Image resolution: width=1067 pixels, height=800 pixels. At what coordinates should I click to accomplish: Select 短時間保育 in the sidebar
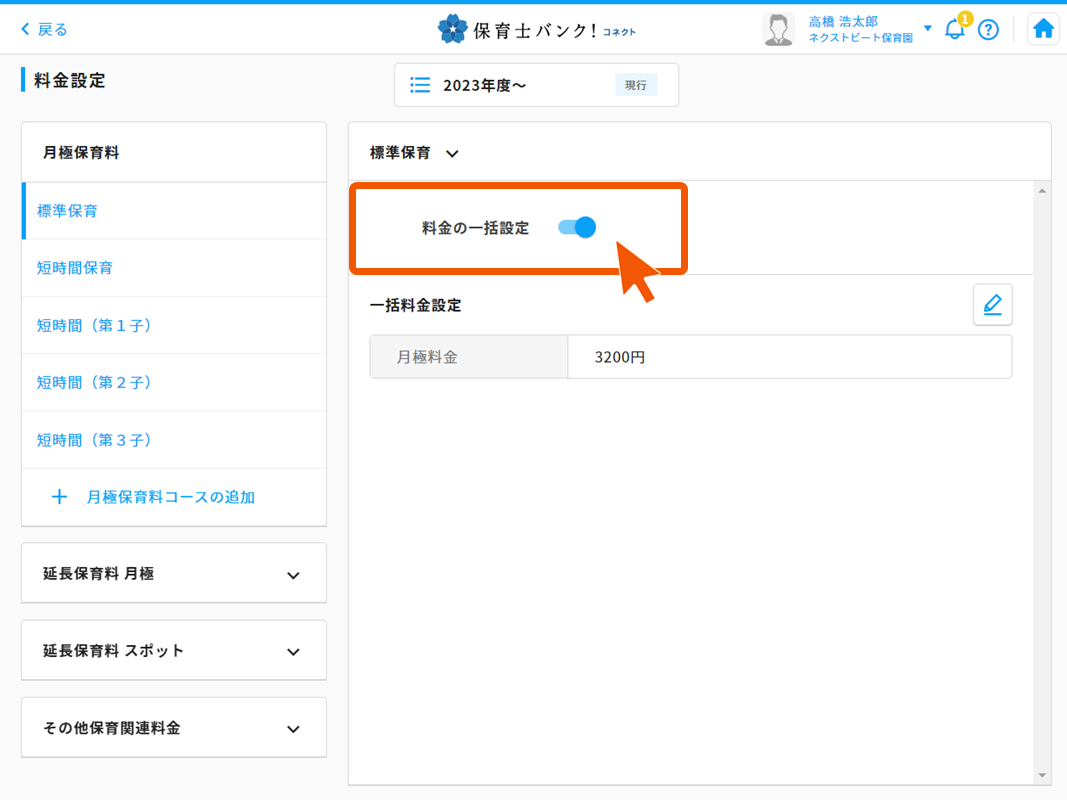(x=75, y=268)
